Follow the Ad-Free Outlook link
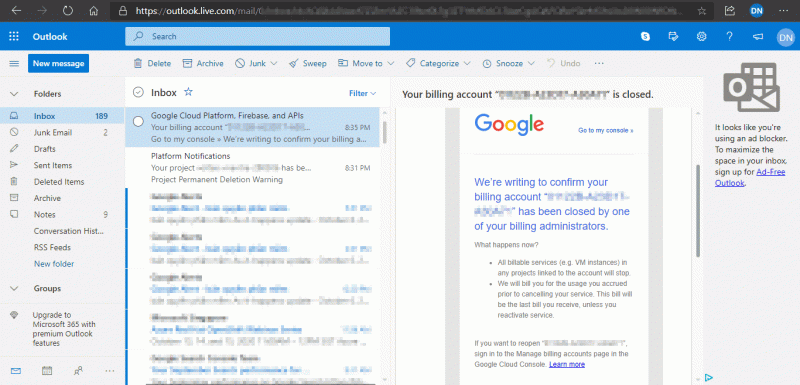 point(749,177)
